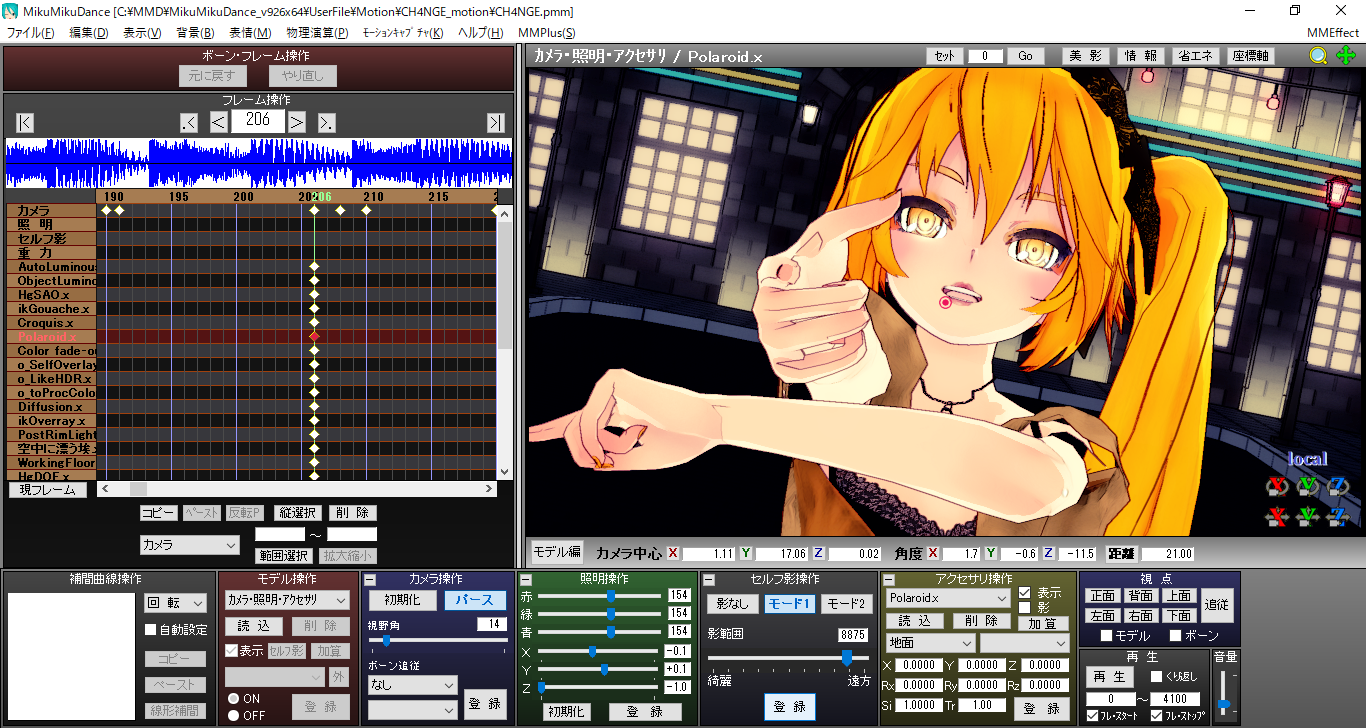Click the red X rotation axis icon

[x=1275, y=487]
